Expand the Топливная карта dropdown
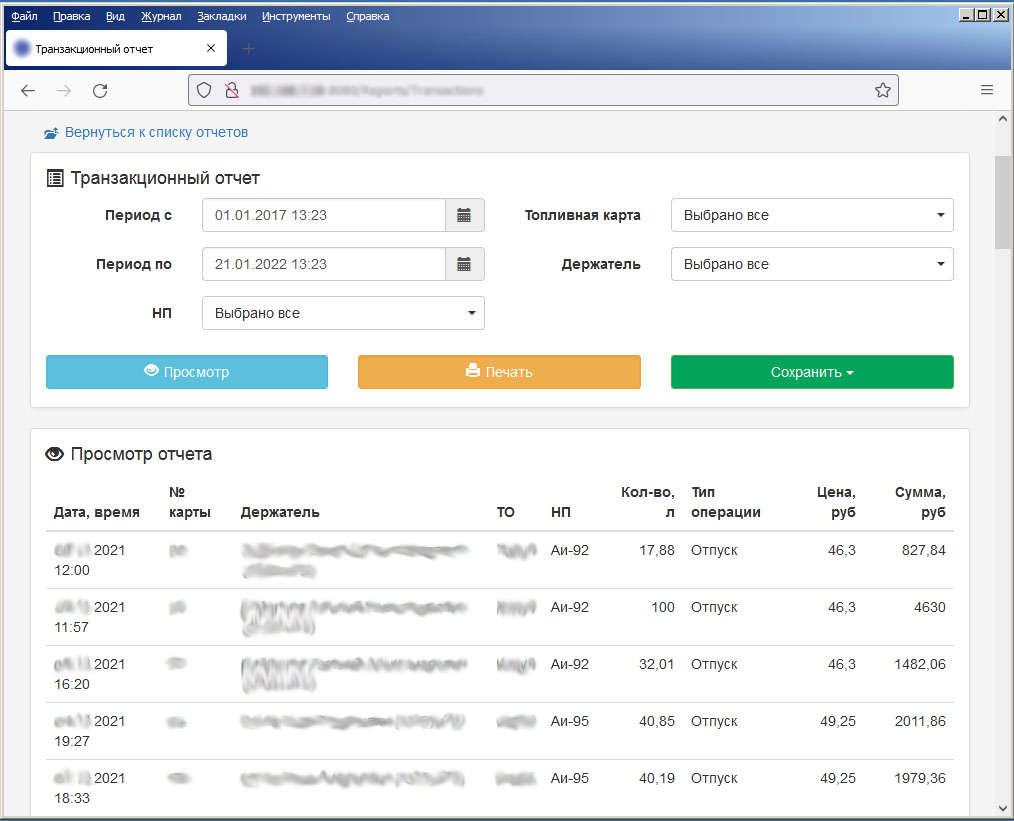The width and height of the screenshot is (1014, 821). click(812, 215)
